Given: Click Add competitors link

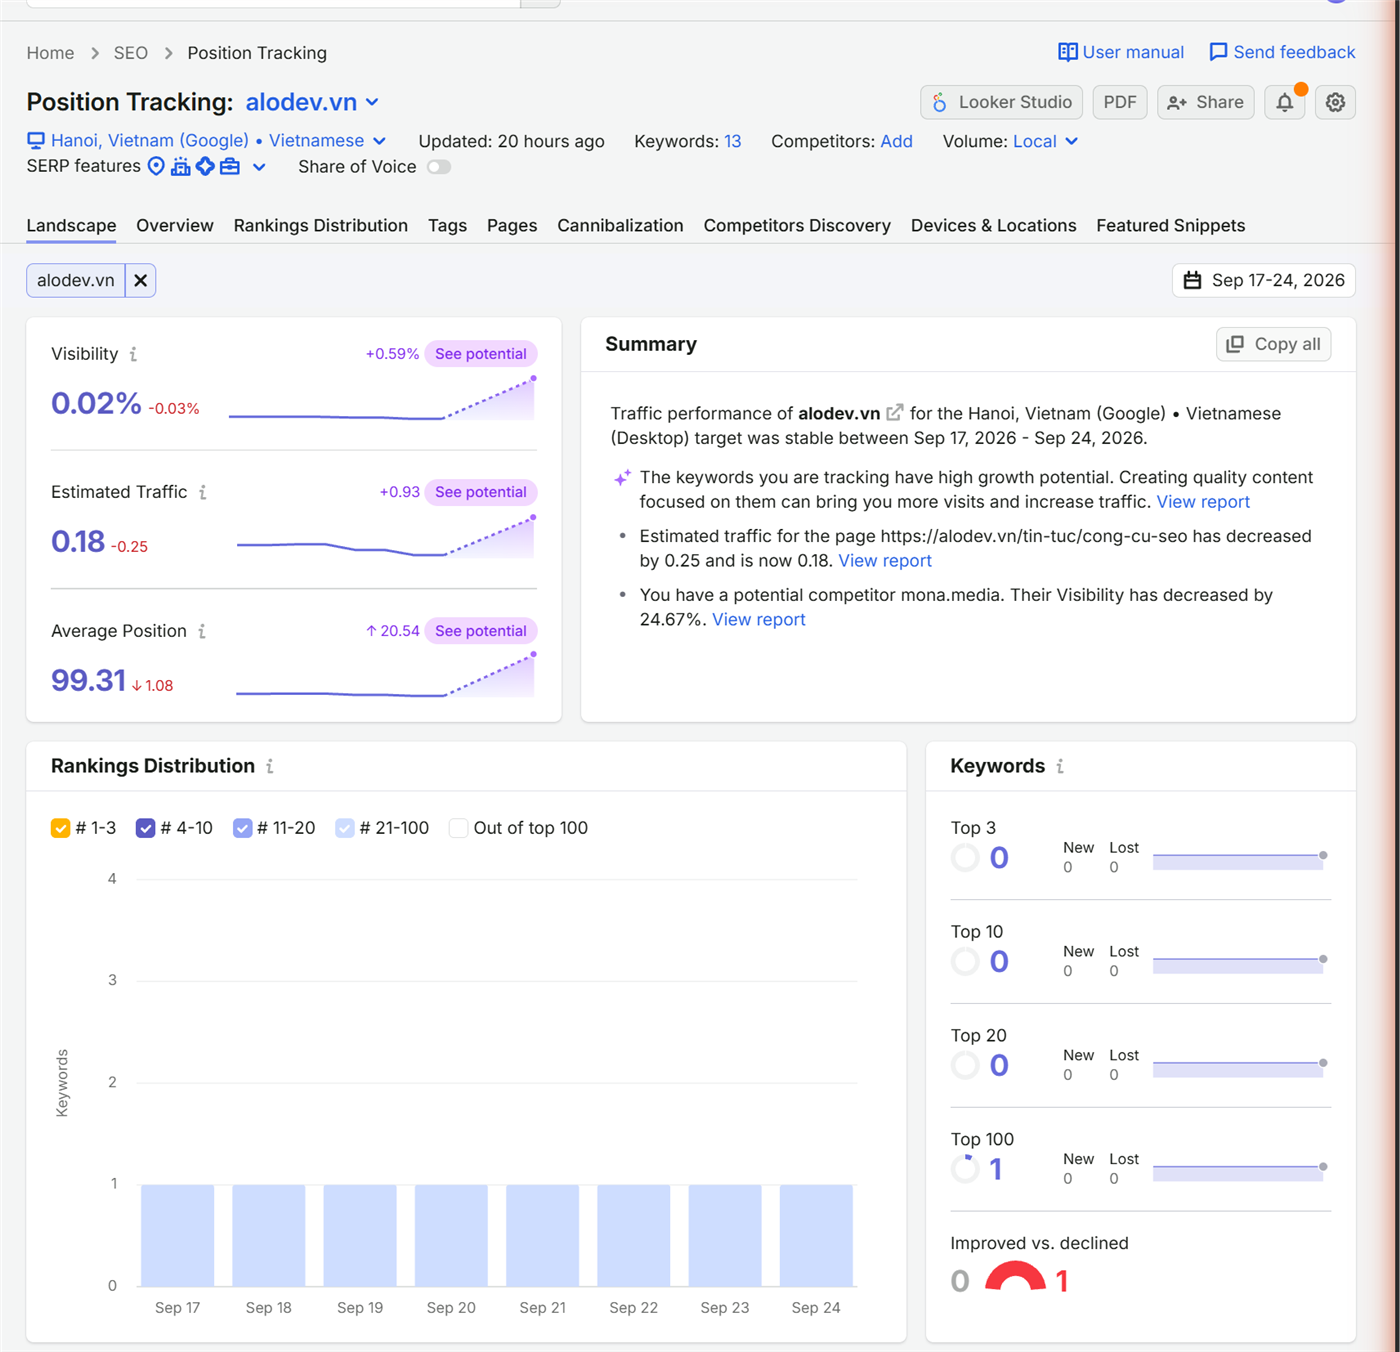Looking at the screenshot, I should point(896,141).
